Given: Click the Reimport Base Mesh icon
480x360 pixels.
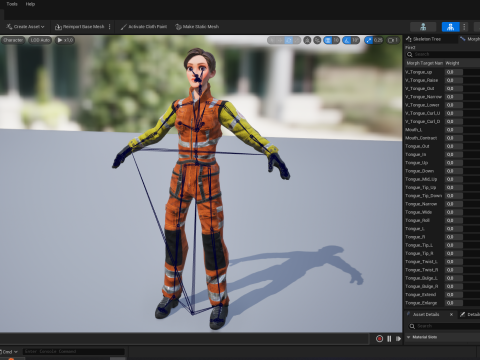Looking at the screenshot, I should (58, 27).
